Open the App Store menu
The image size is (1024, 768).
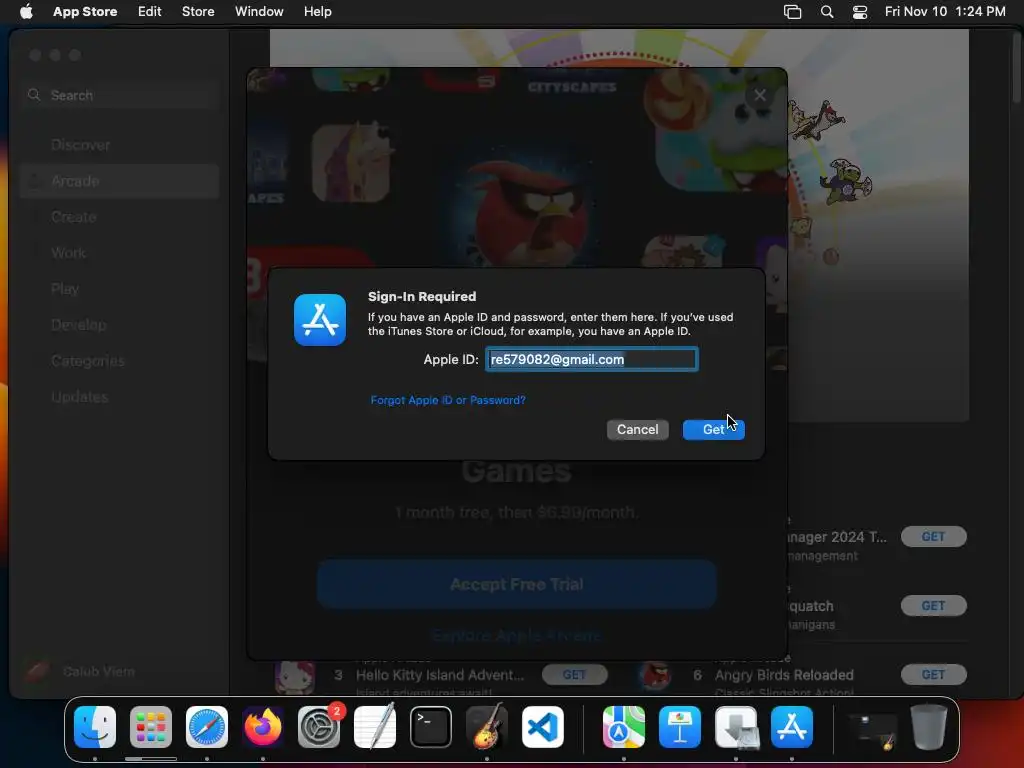[85, 12]
